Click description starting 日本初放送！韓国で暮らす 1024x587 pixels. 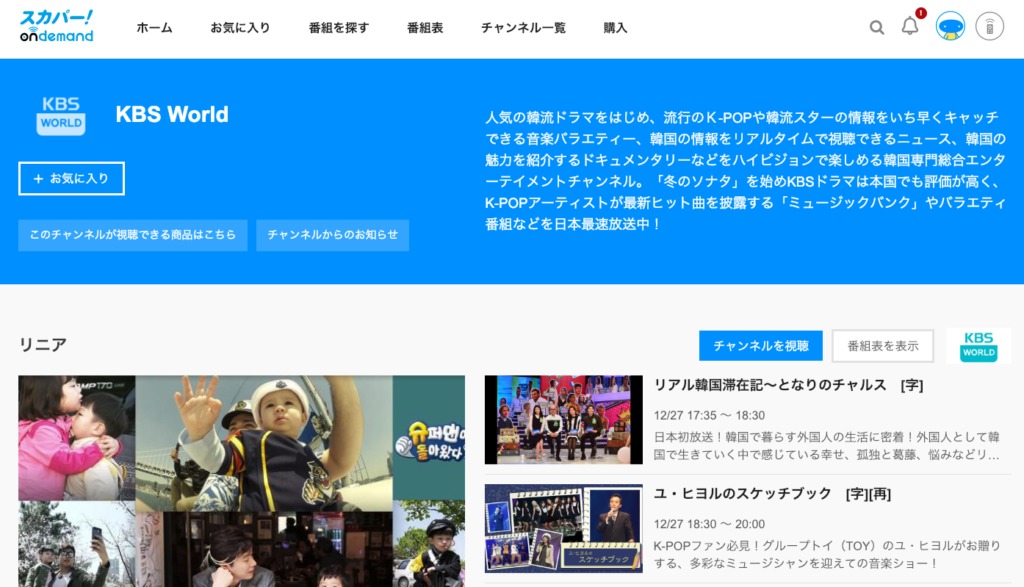827,445
